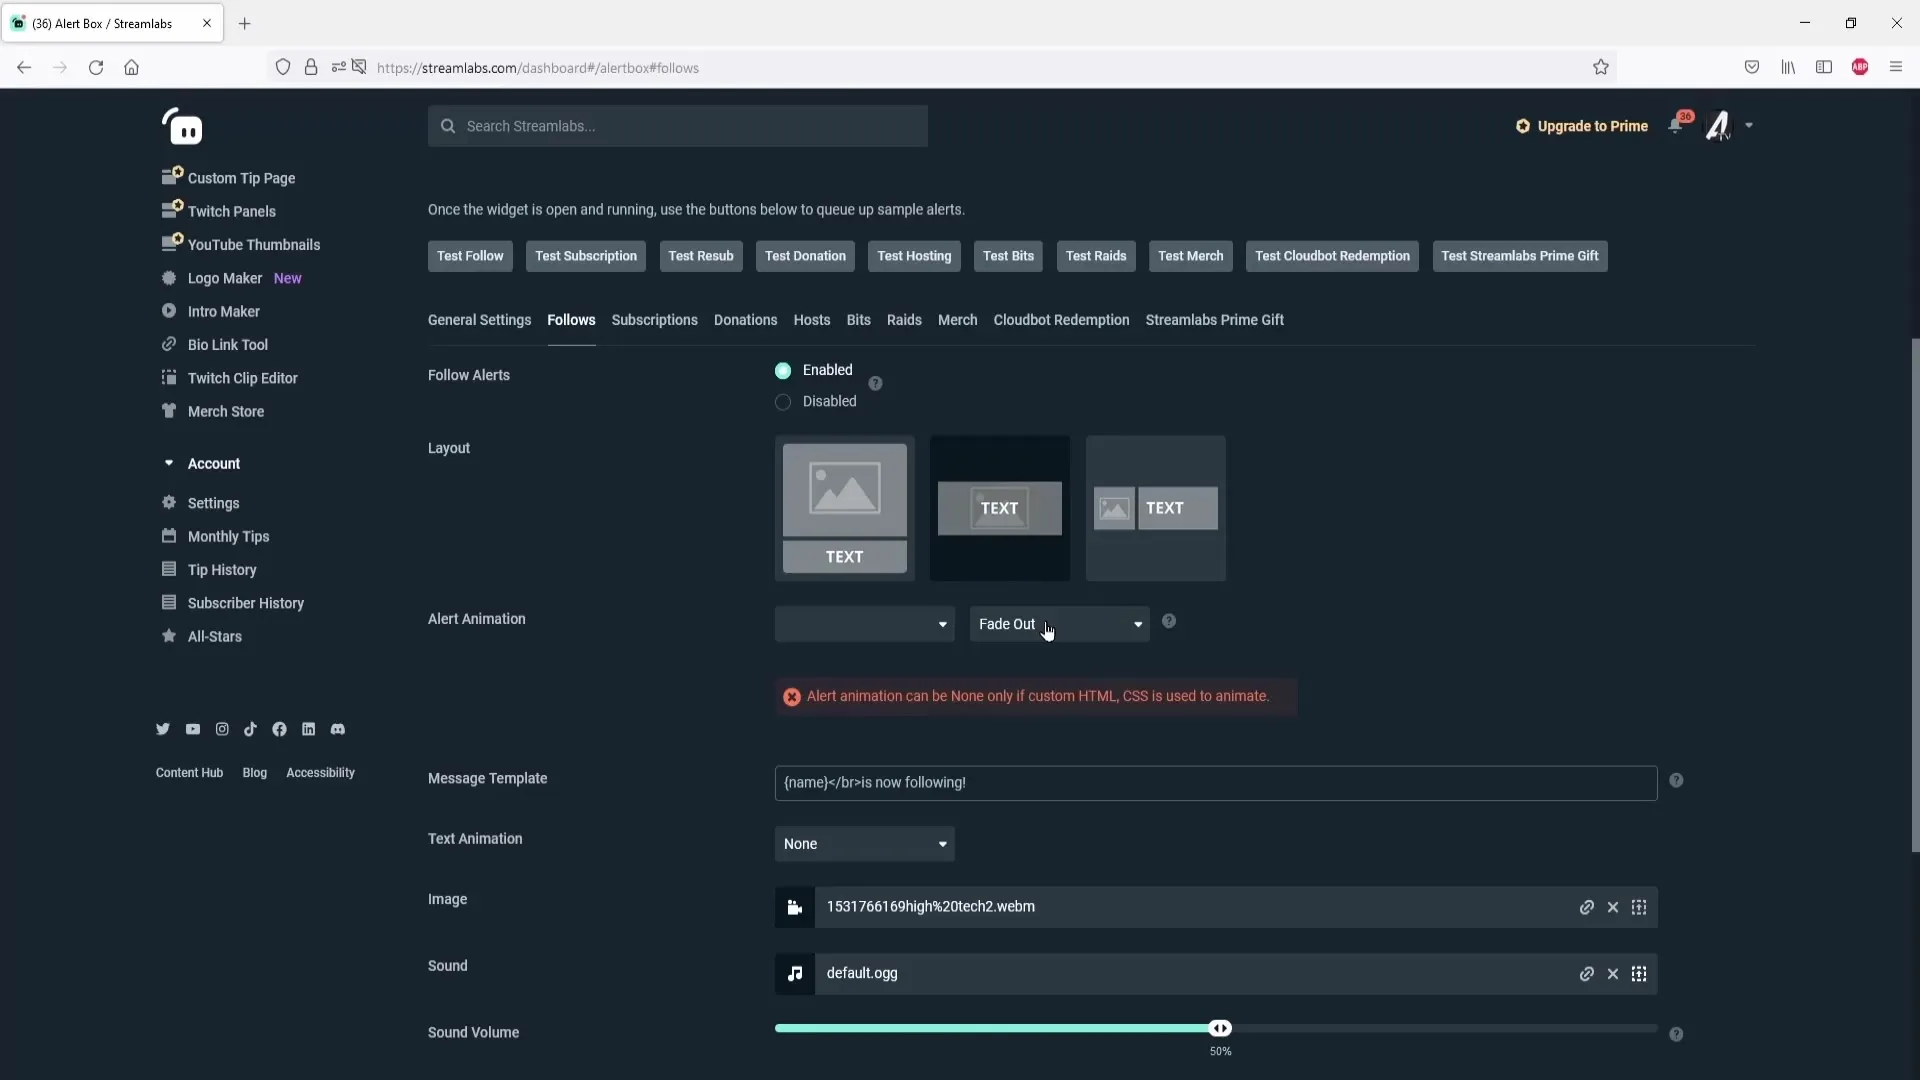This screenshot has width=1920, height=1080.
Task: Switch to Bits tab
Action: 859,320
